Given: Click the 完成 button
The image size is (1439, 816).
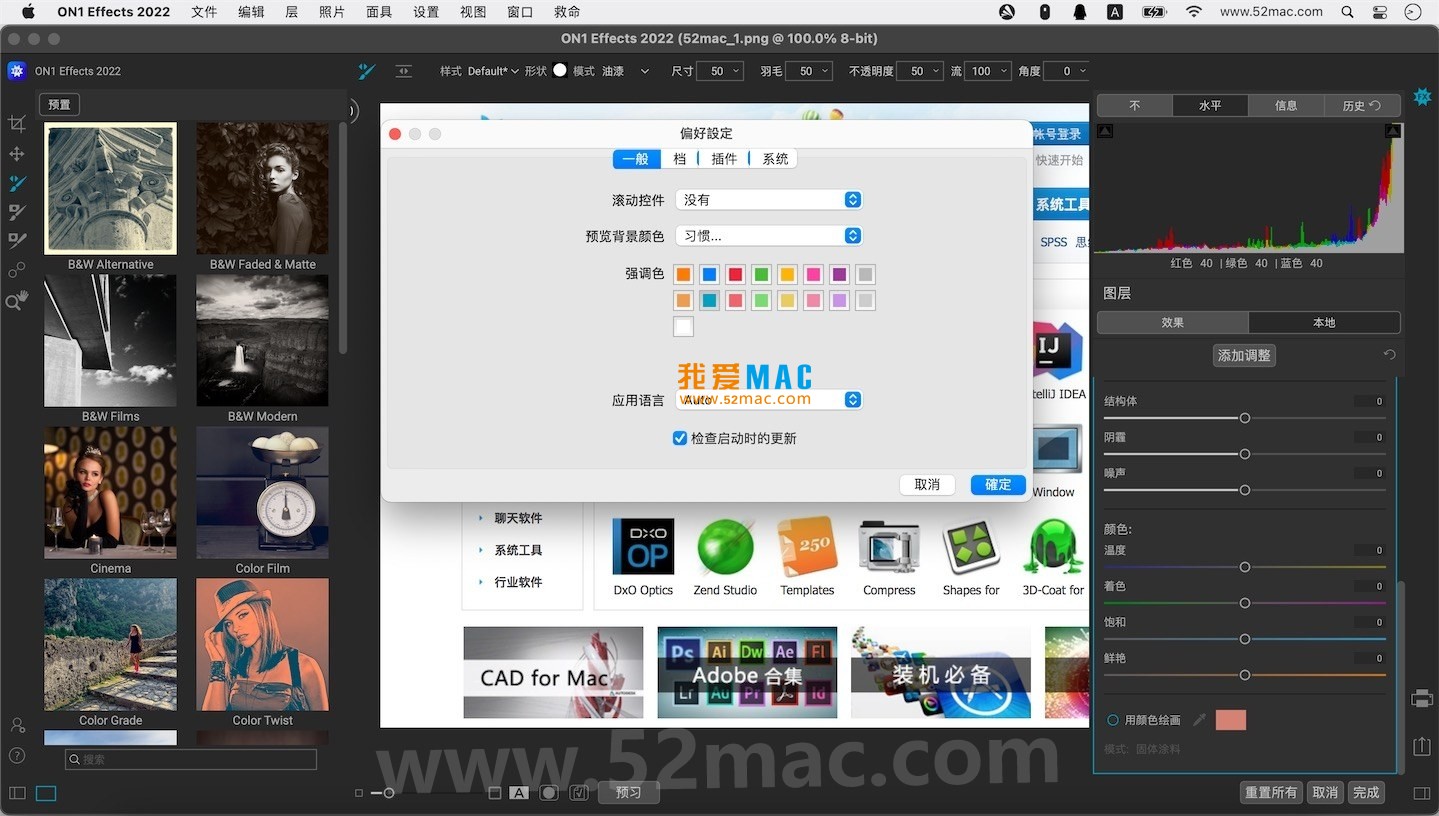Looking at the screenshot, I should [1366, 792].
